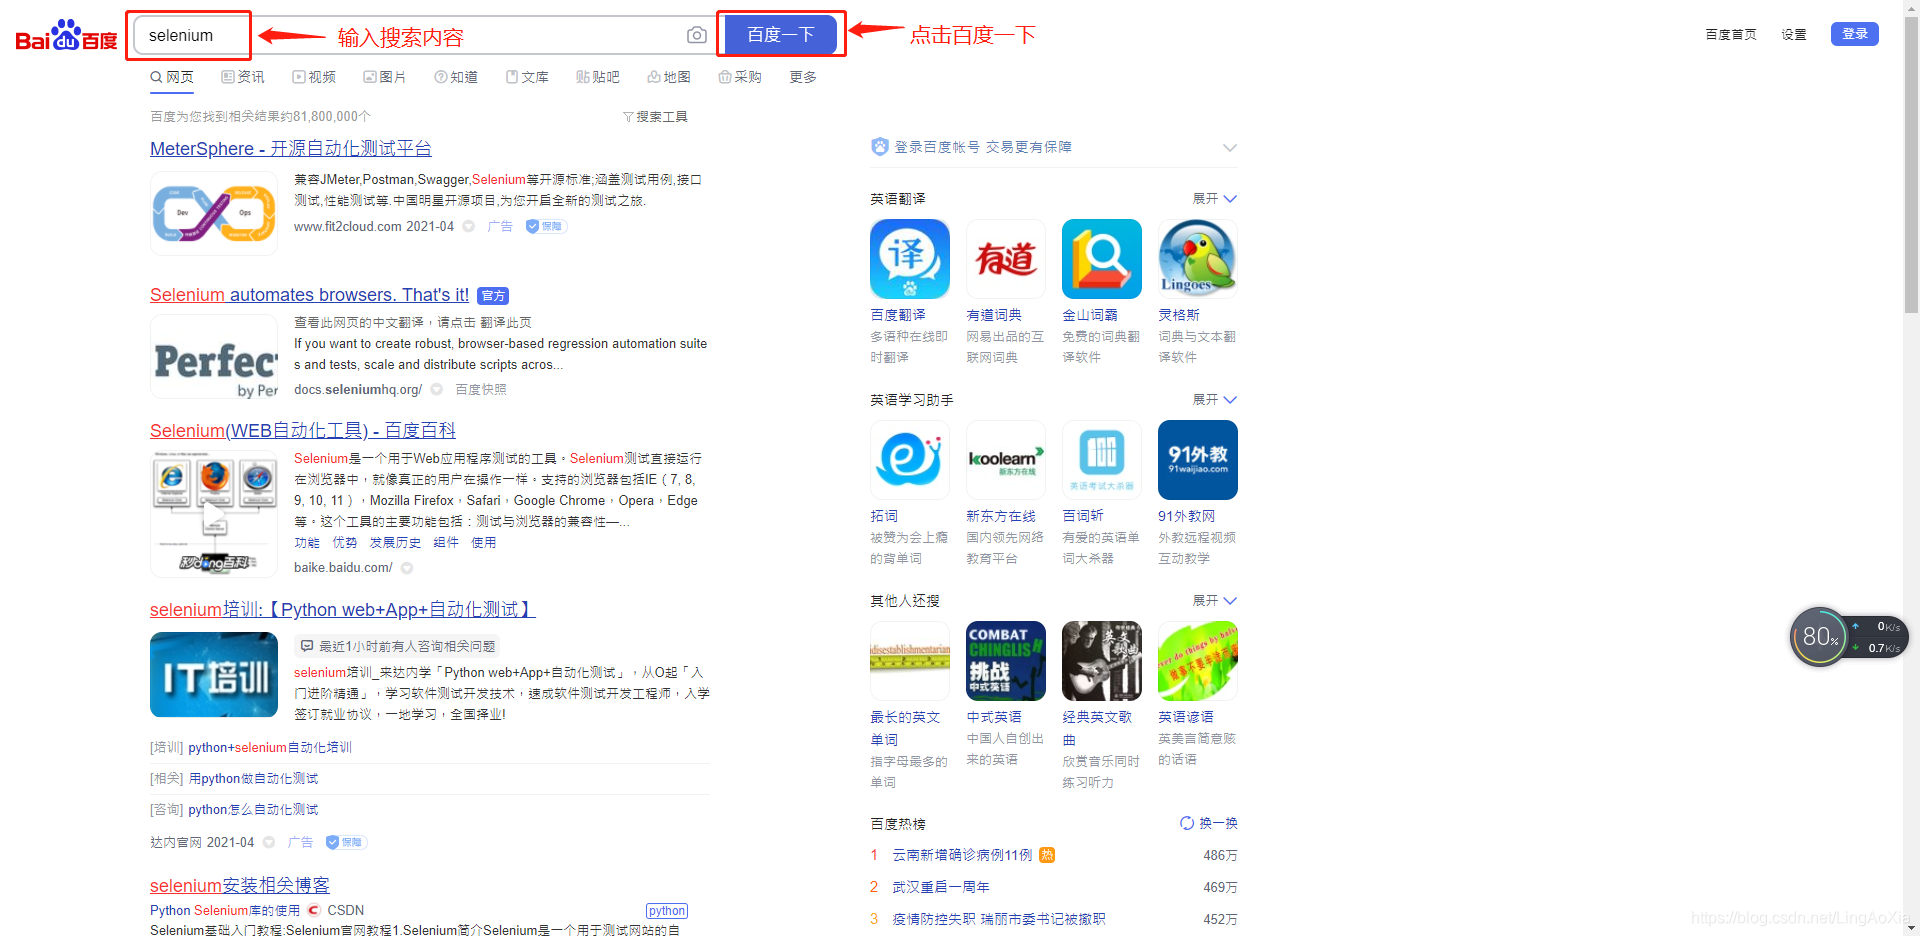This screenshot has height=936, width=1920.
Task: Click the 保障 badge next to 达内官网
Action: pos(346,843)
